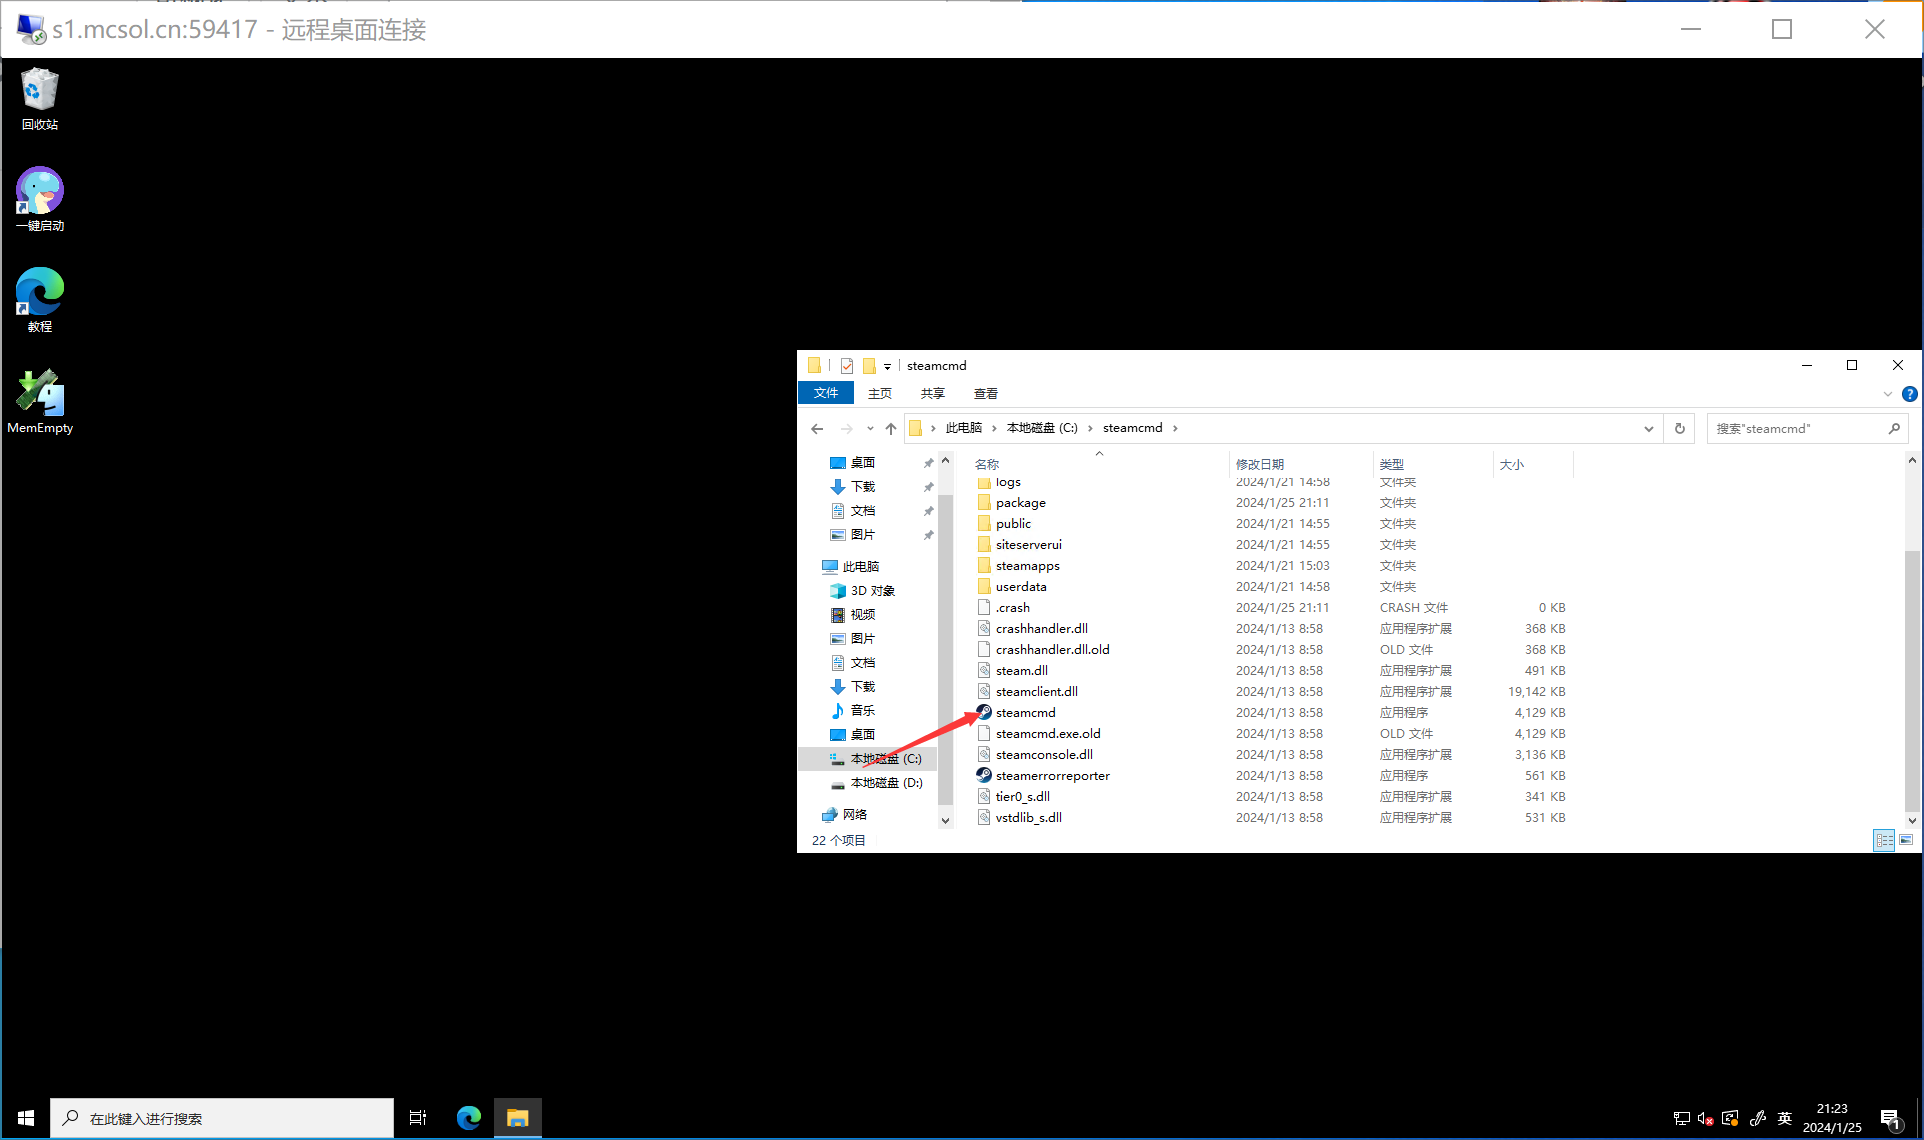Click the network tray icon
This screenshot has width=1924, height=1140.
(x=1681, y=1118)
